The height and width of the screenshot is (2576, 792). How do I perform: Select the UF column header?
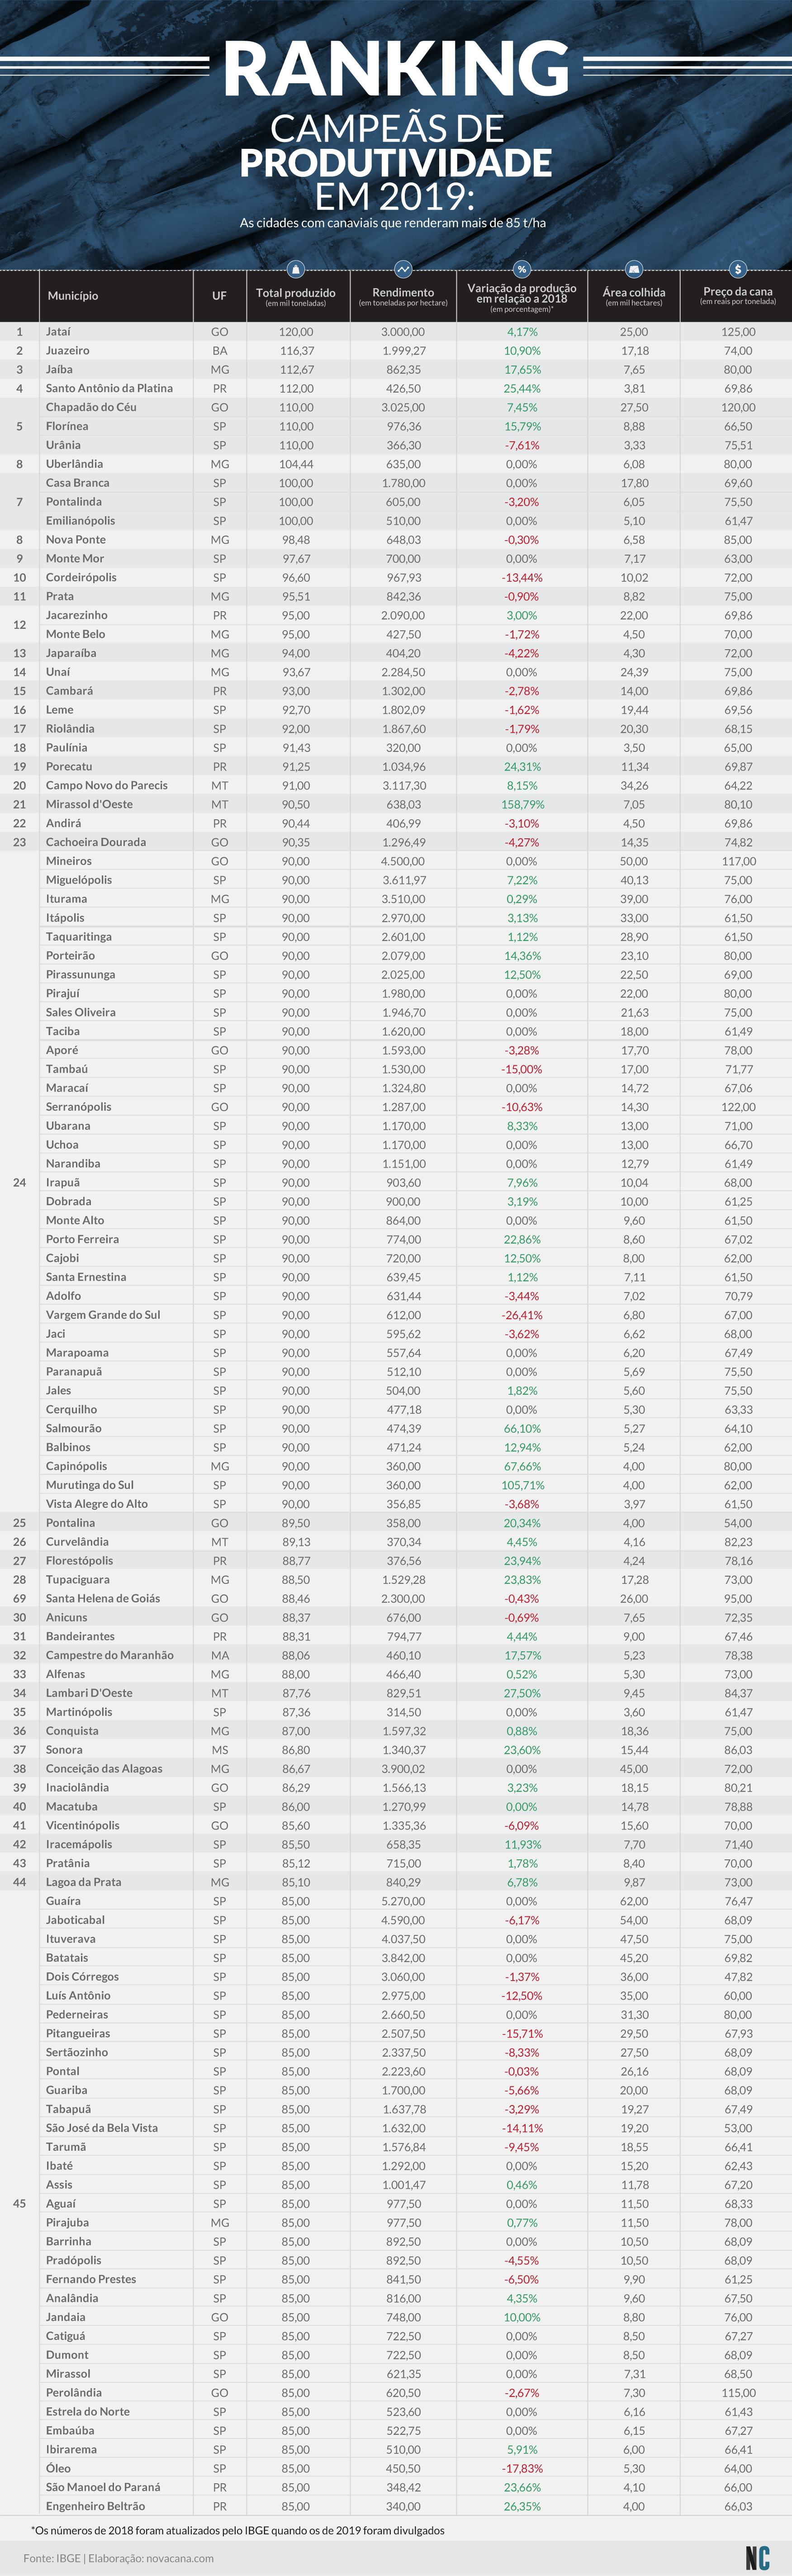(219, 296)
